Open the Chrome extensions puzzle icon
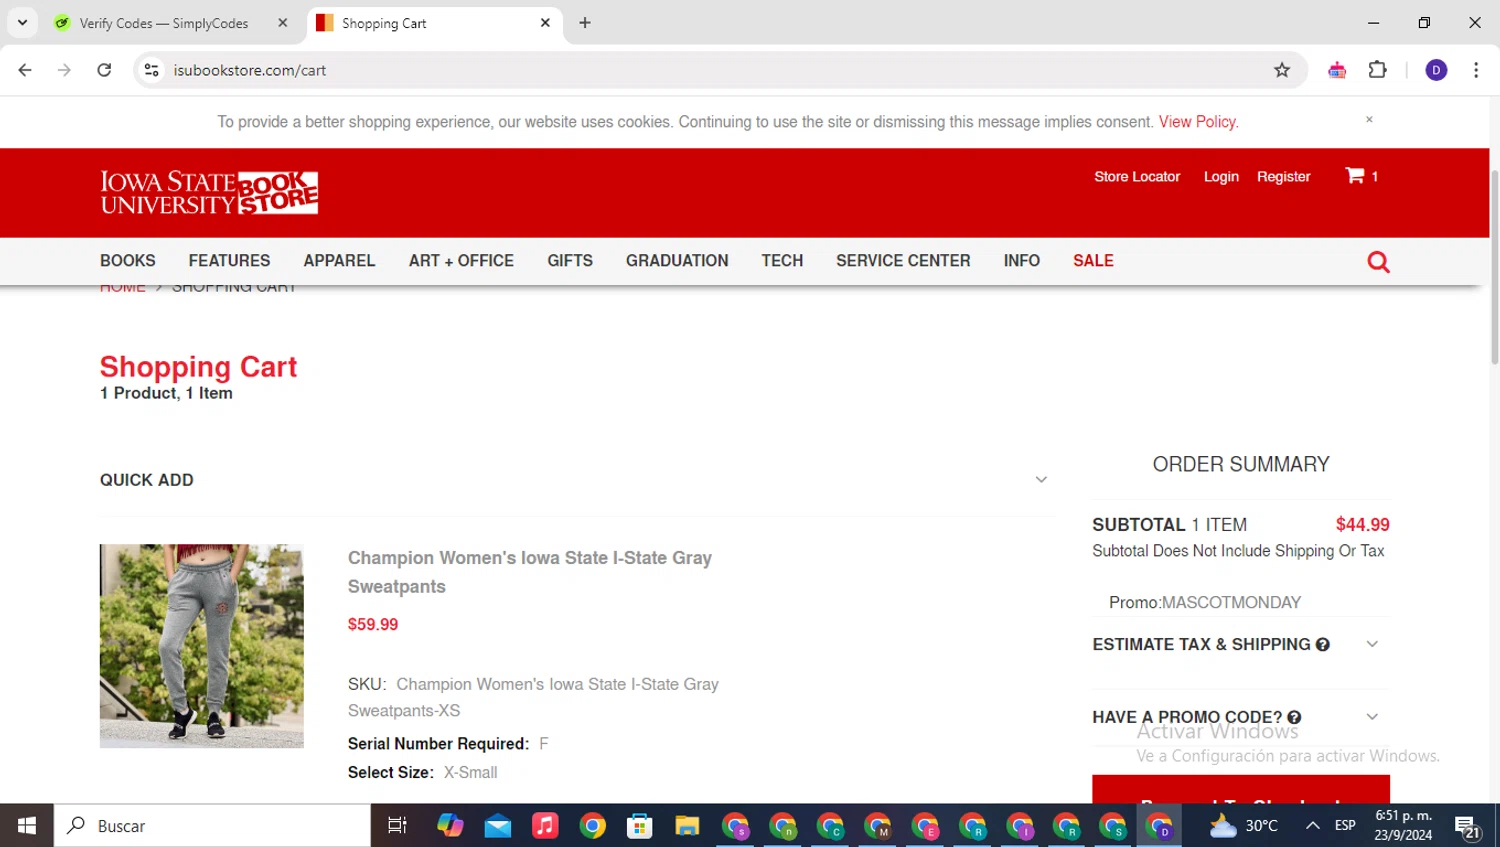The height and width of the screenshot is (847, 1500). point(1378,70)
